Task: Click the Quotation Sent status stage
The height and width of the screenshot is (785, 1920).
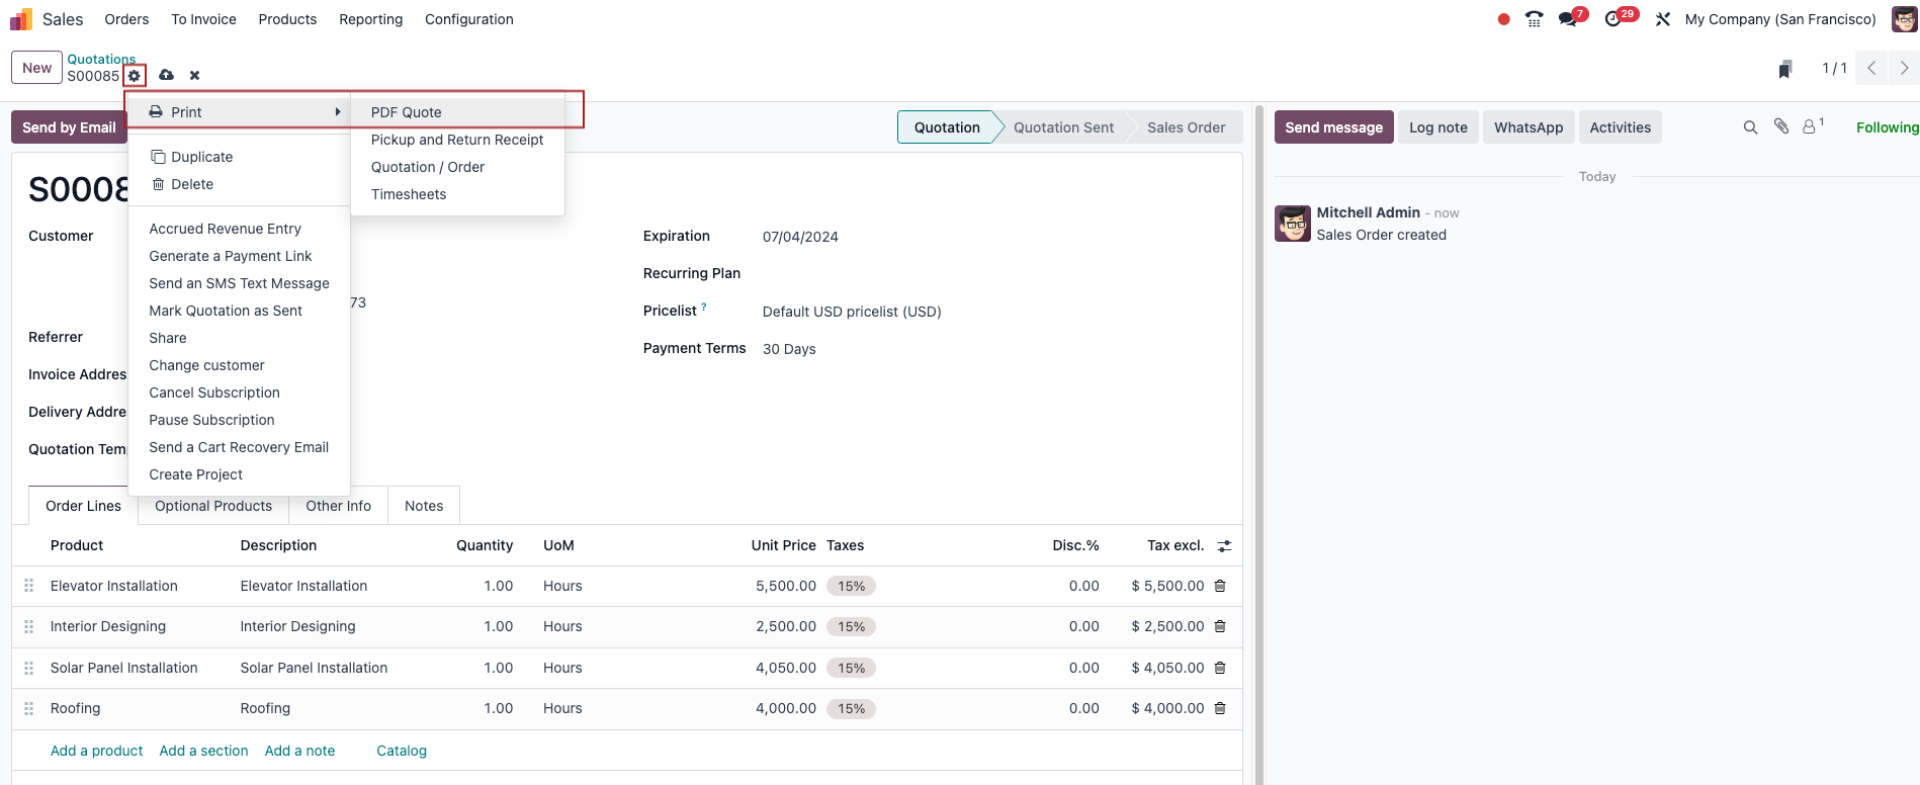Action: [1063, 128]
